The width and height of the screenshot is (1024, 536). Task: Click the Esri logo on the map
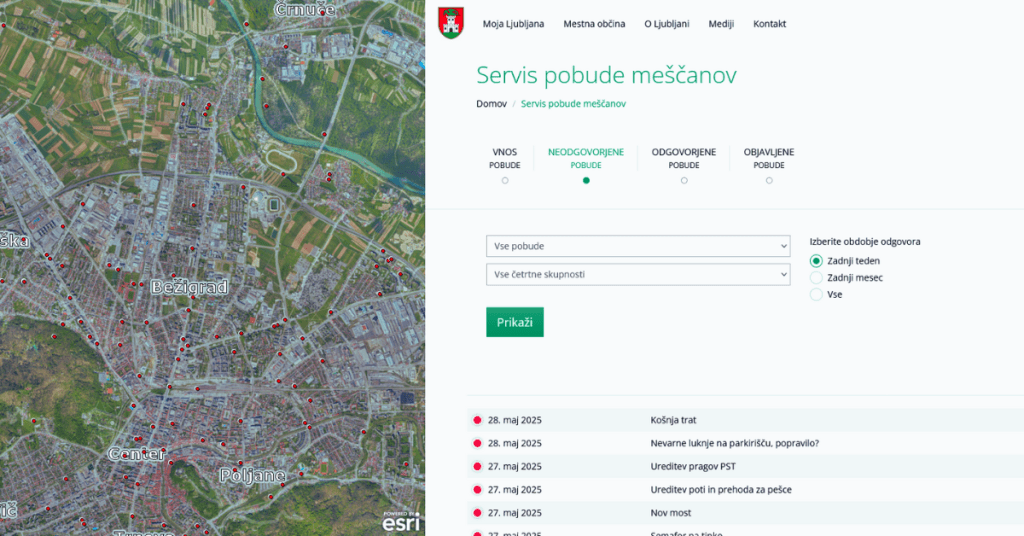(401, 521)
